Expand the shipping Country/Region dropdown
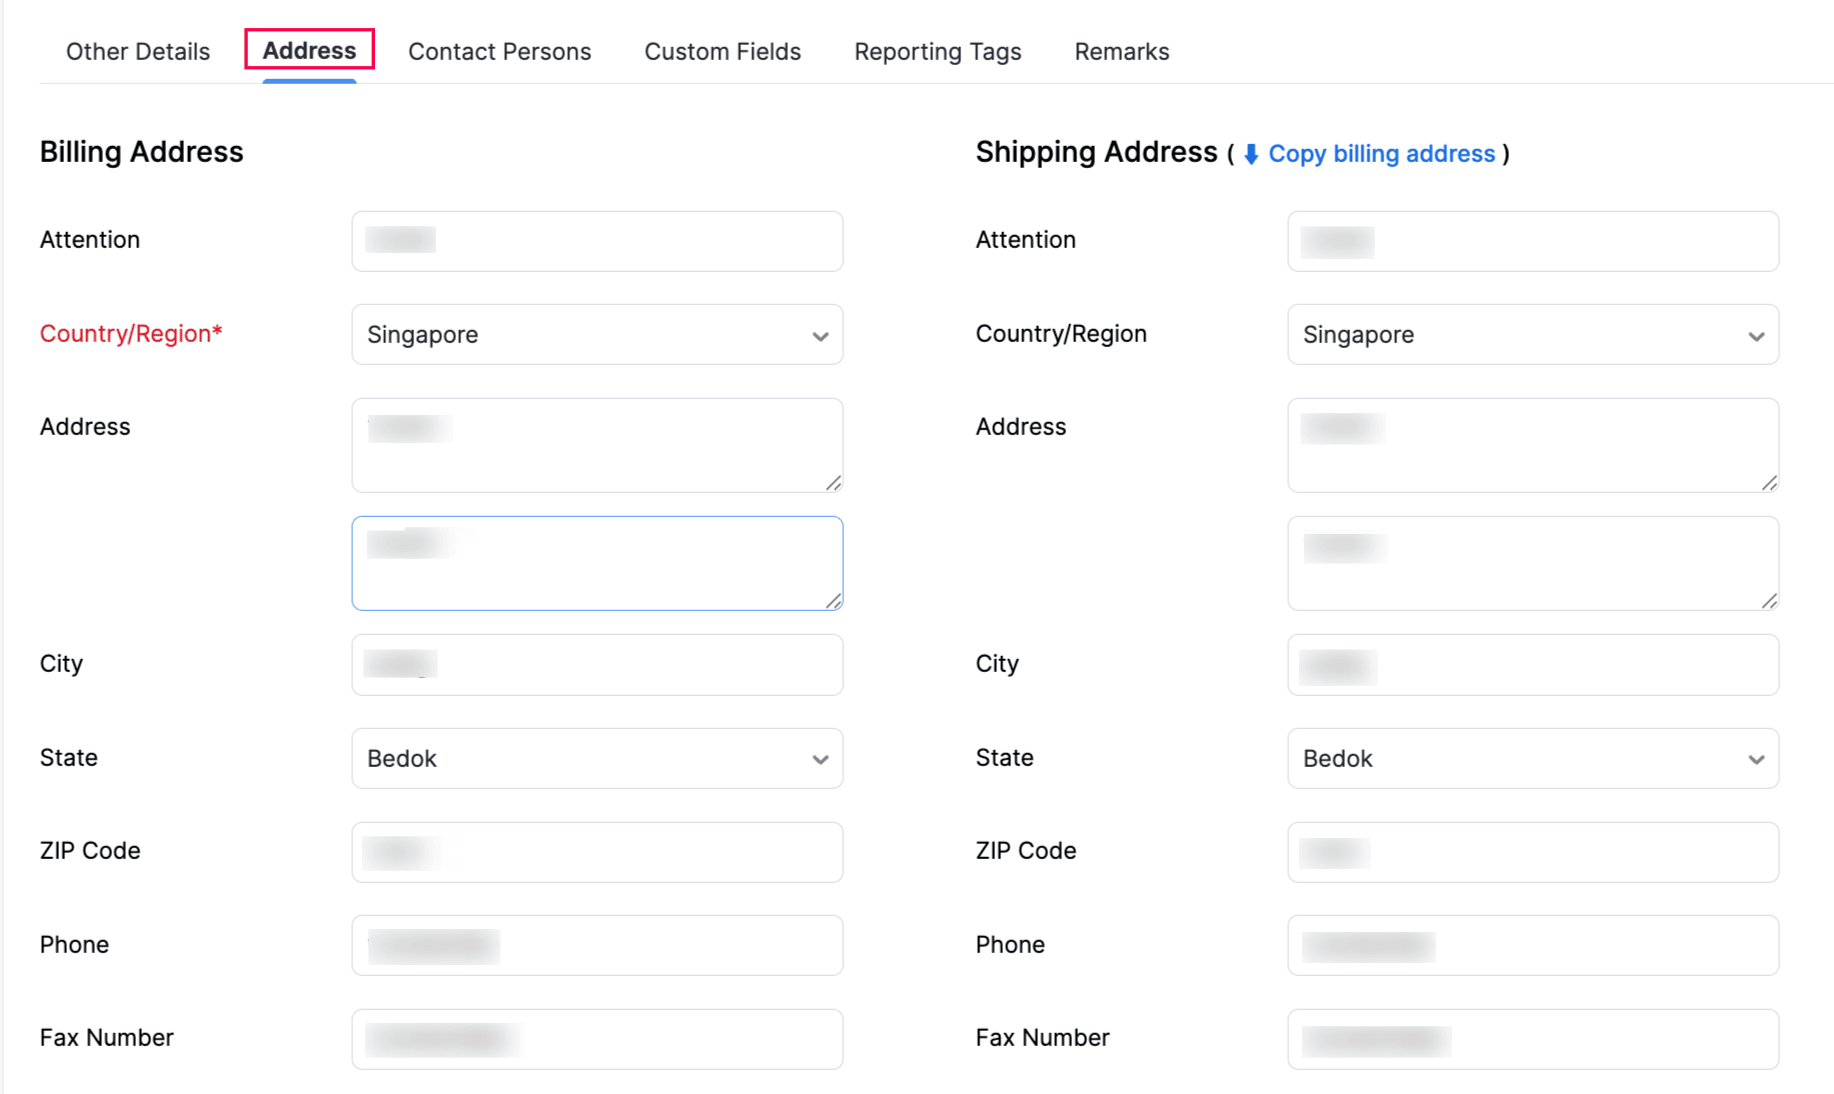The image size is (1834, 1094). point(1532,335)
